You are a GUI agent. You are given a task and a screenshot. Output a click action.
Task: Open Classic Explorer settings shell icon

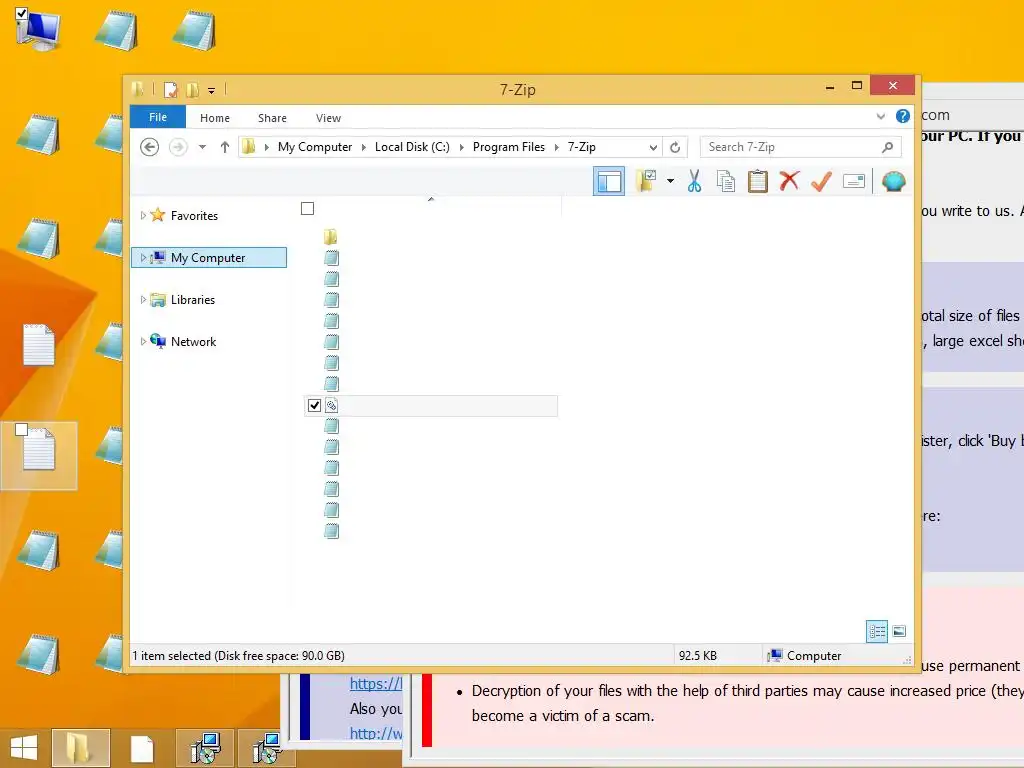[x=893, y=181]
